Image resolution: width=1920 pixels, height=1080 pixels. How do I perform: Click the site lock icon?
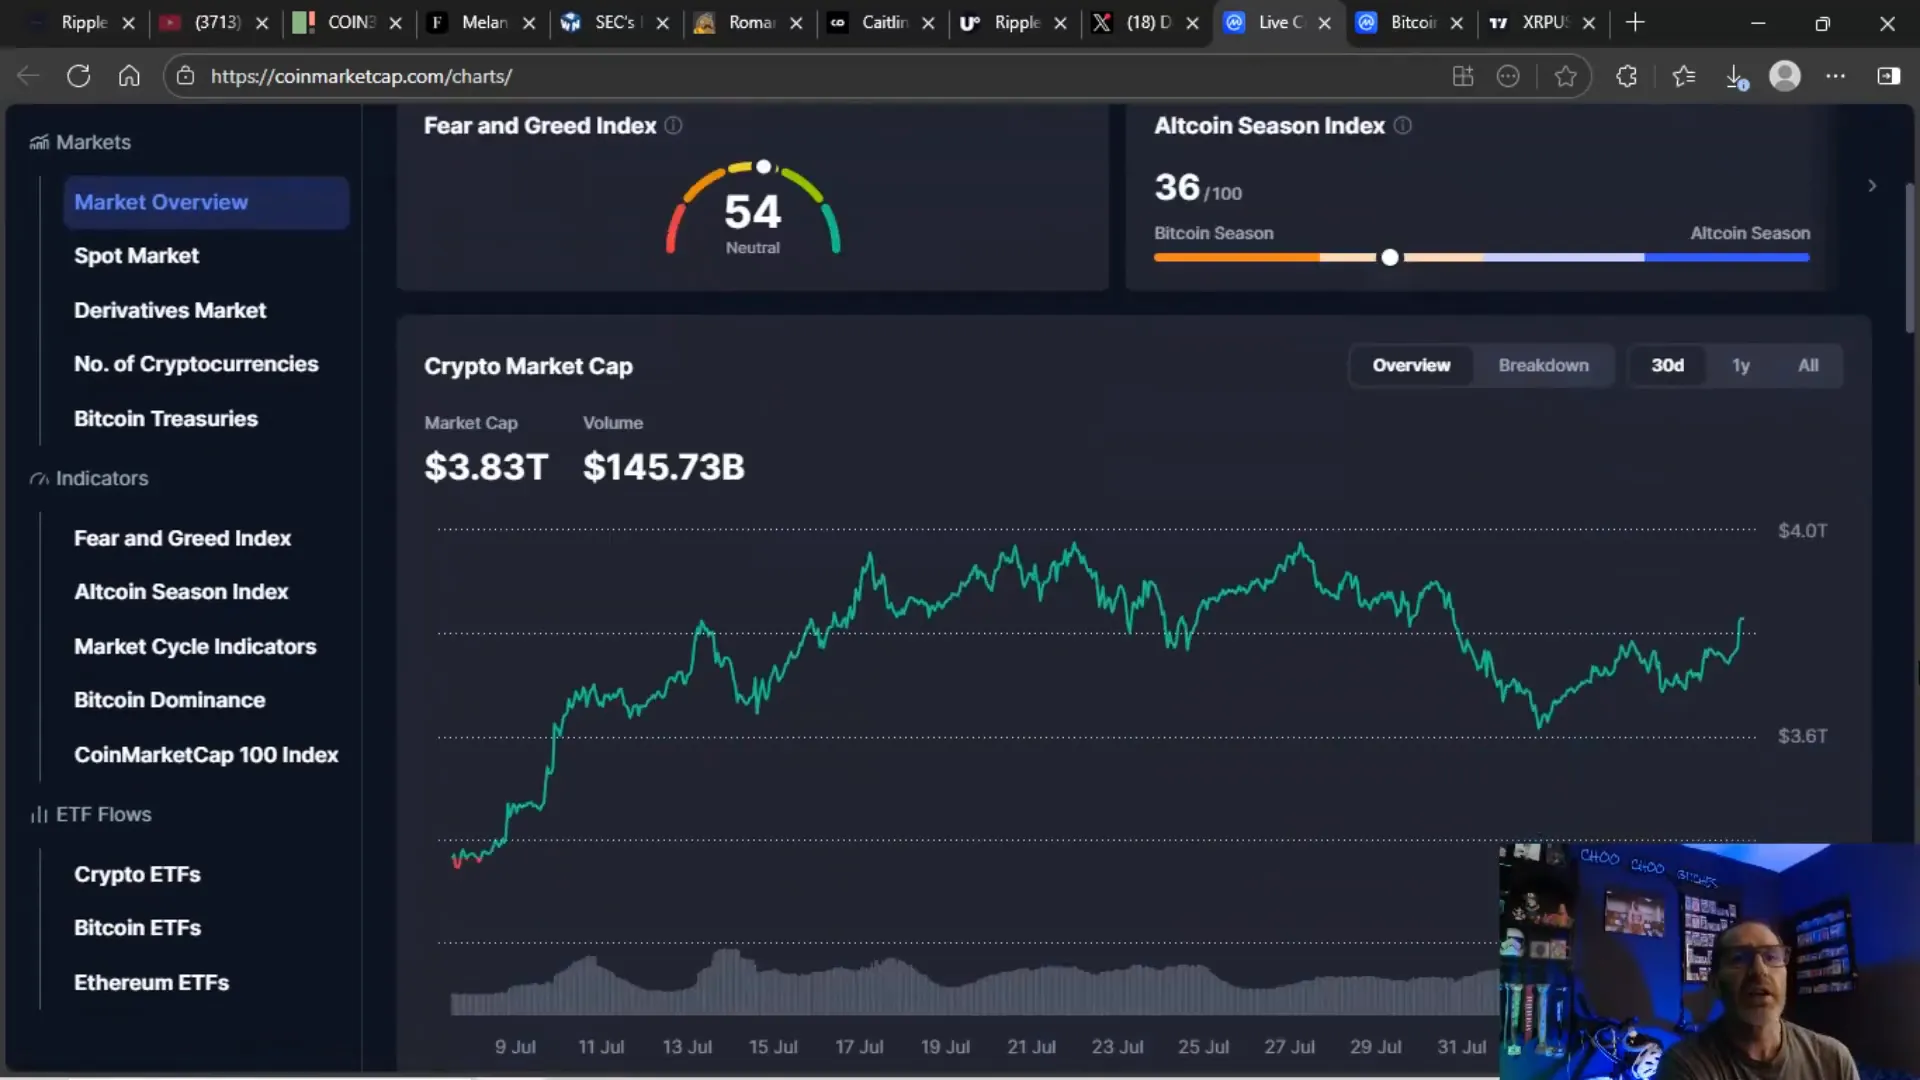point(185,76)
